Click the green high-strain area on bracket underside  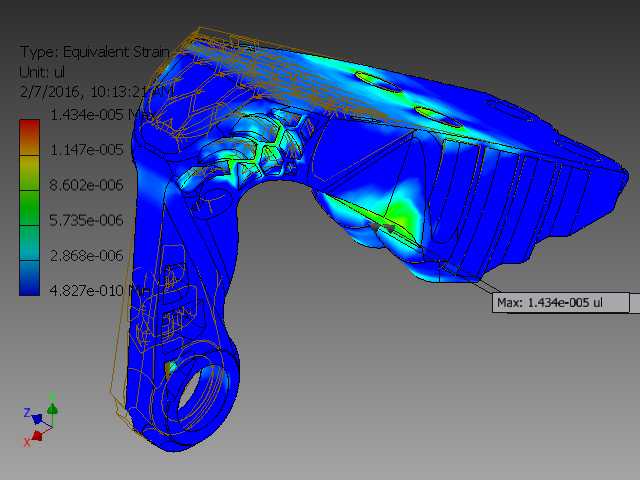point(402,214)
